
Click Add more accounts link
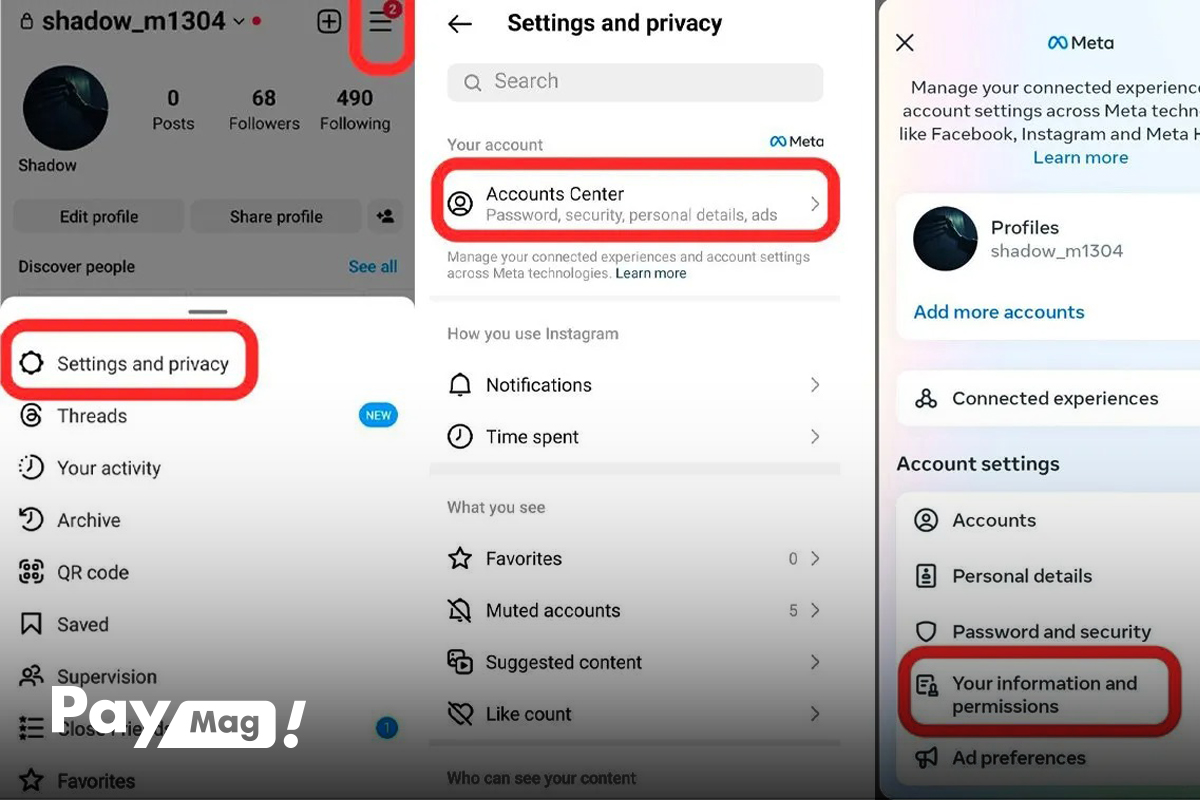999,312
